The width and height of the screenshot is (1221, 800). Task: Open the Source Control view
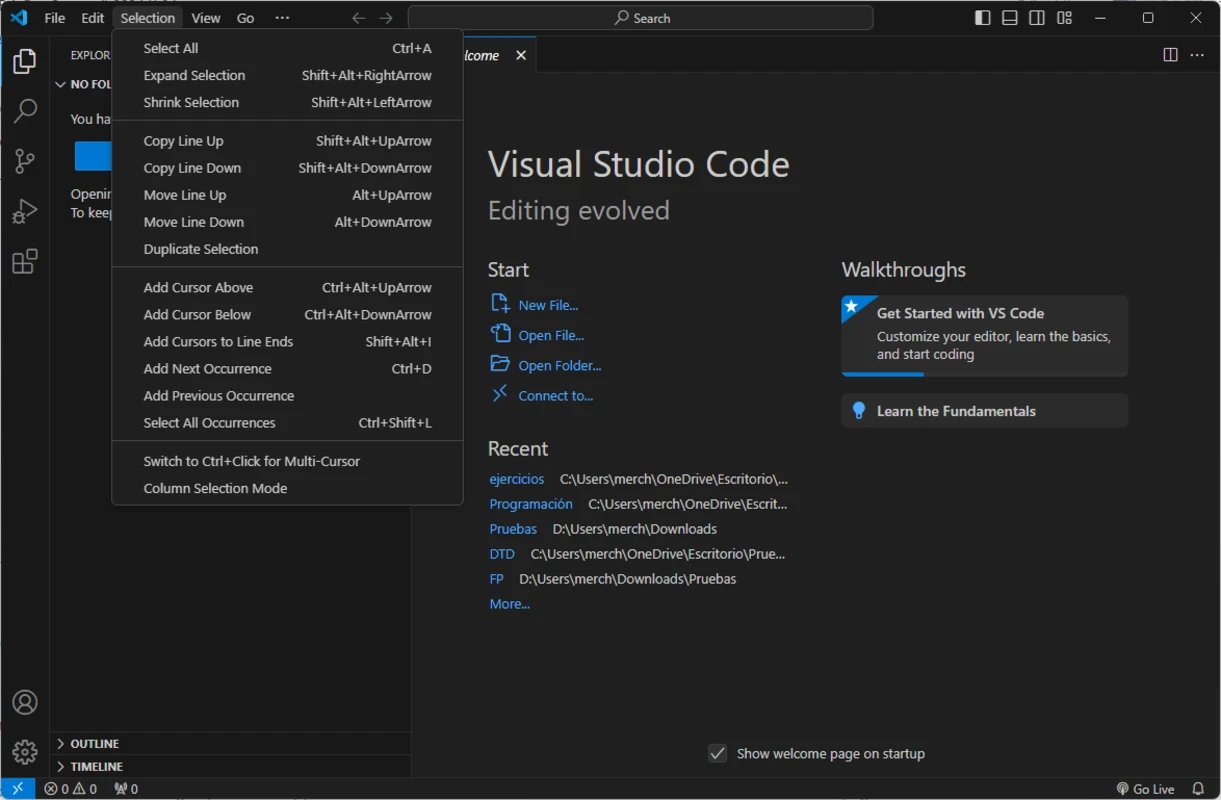25,161
